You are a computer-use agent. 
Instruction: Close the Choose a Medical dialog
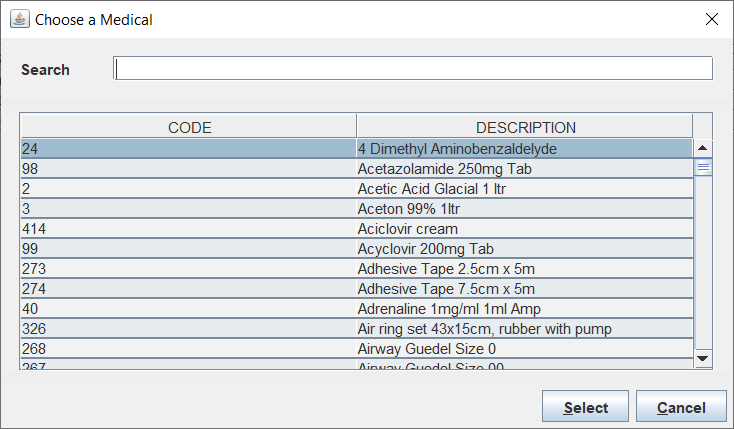pyautogui.click(x=711, y=19)
